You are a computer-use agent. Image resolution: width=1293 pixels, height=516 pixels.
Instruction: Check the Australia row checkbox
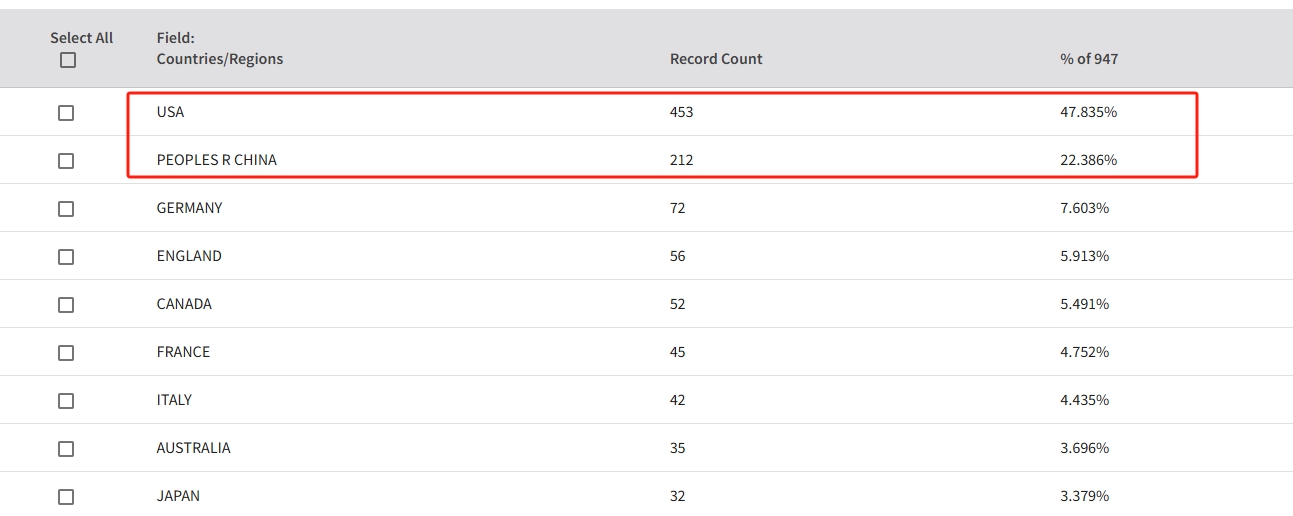(x=66, y=449)
